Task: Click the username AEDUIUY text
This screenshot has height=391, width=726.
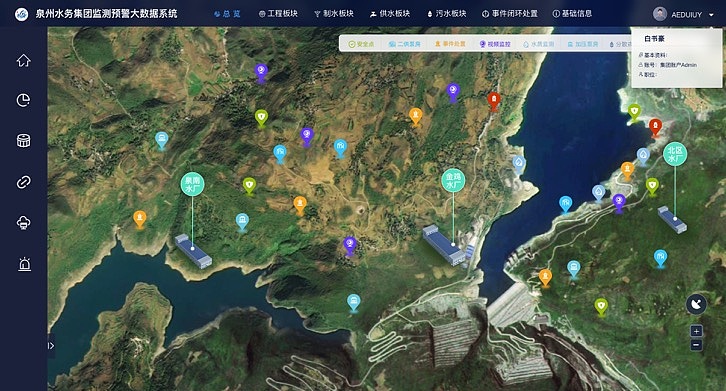Action: pos(687,15)
